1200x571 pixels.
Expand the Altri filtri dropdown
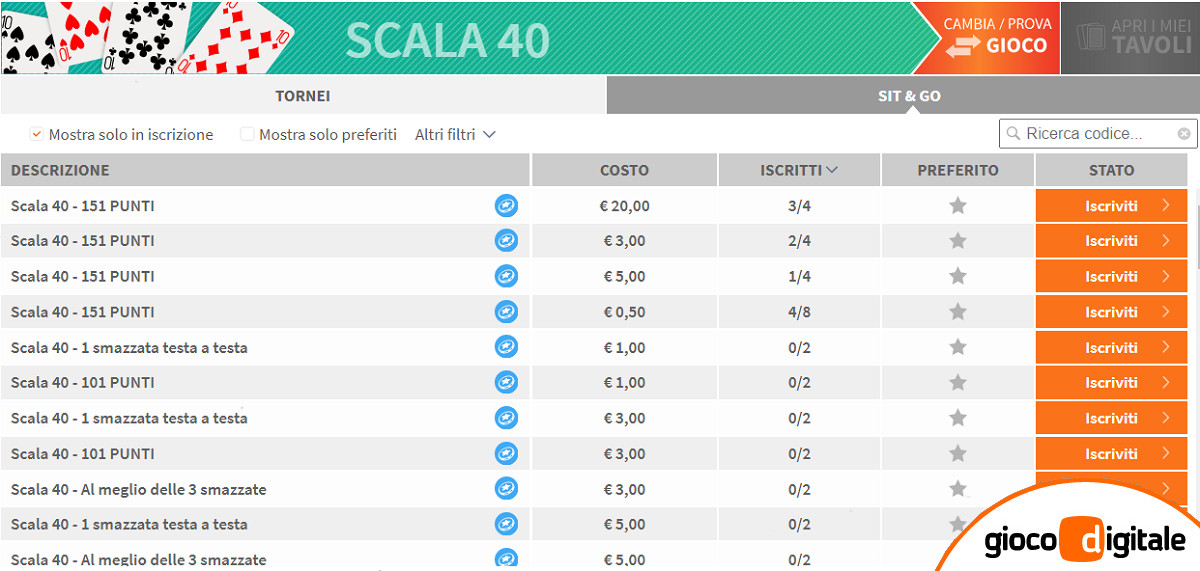(x=455, y=134)
